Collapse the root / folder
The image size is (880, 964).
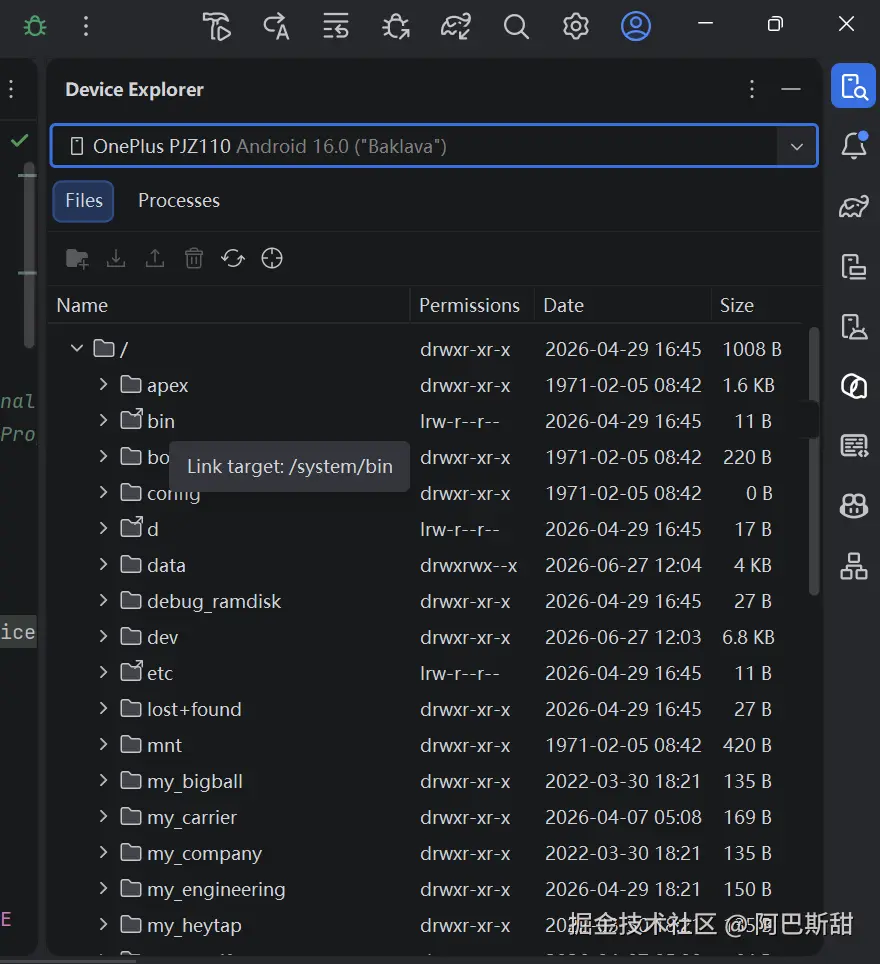coord(77,349)
